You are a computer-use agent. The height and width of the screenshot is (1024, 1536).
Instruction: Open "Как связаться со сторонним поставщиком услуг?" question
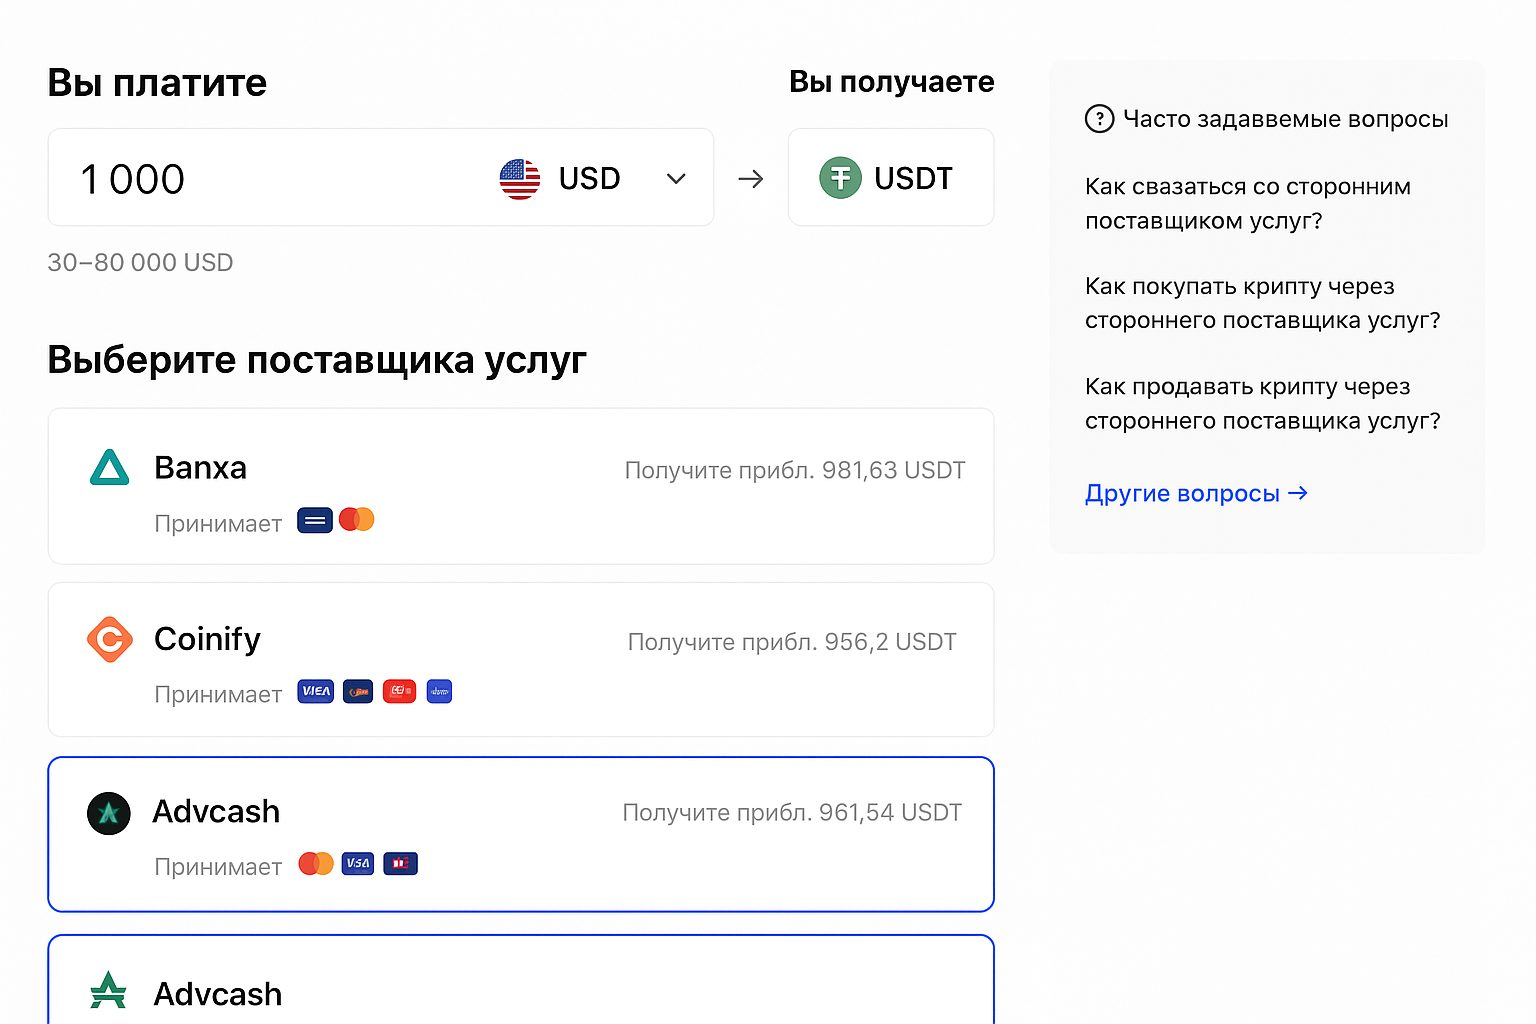1247,203
